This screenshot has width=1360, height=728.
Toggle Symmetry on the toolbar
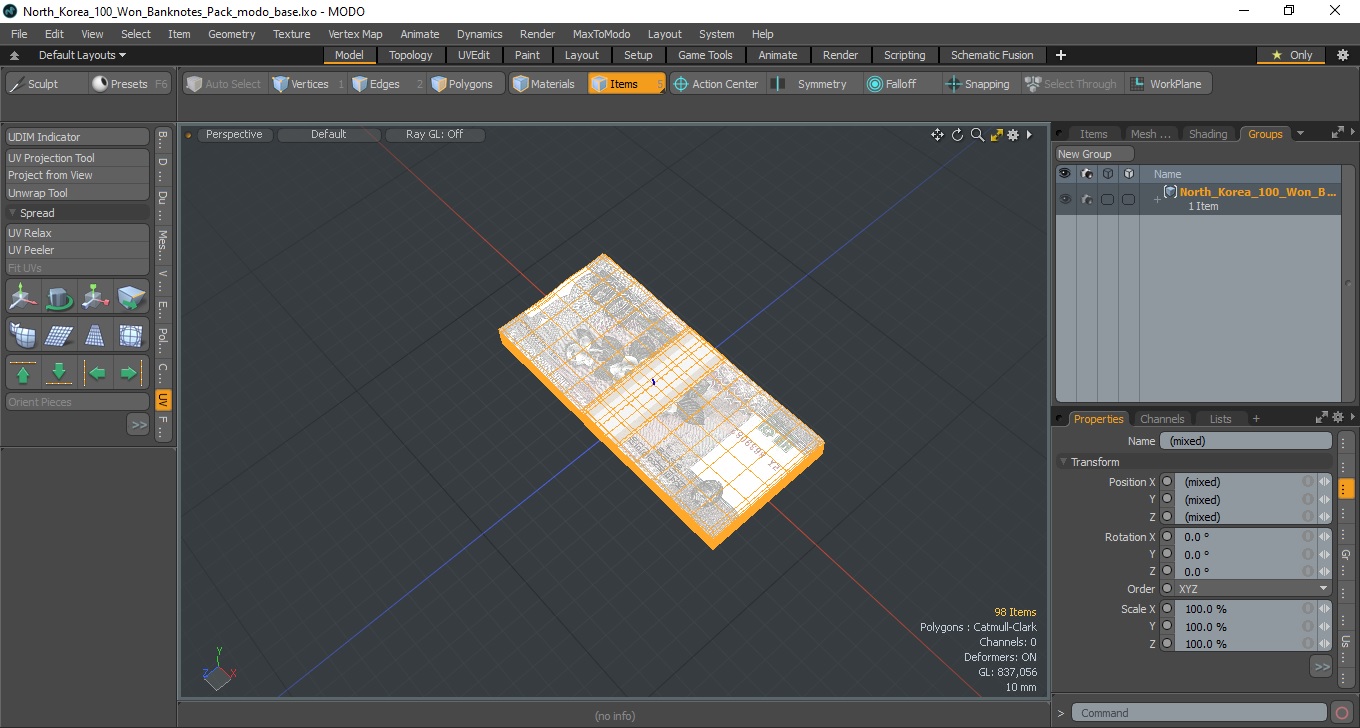coord(810,84)
